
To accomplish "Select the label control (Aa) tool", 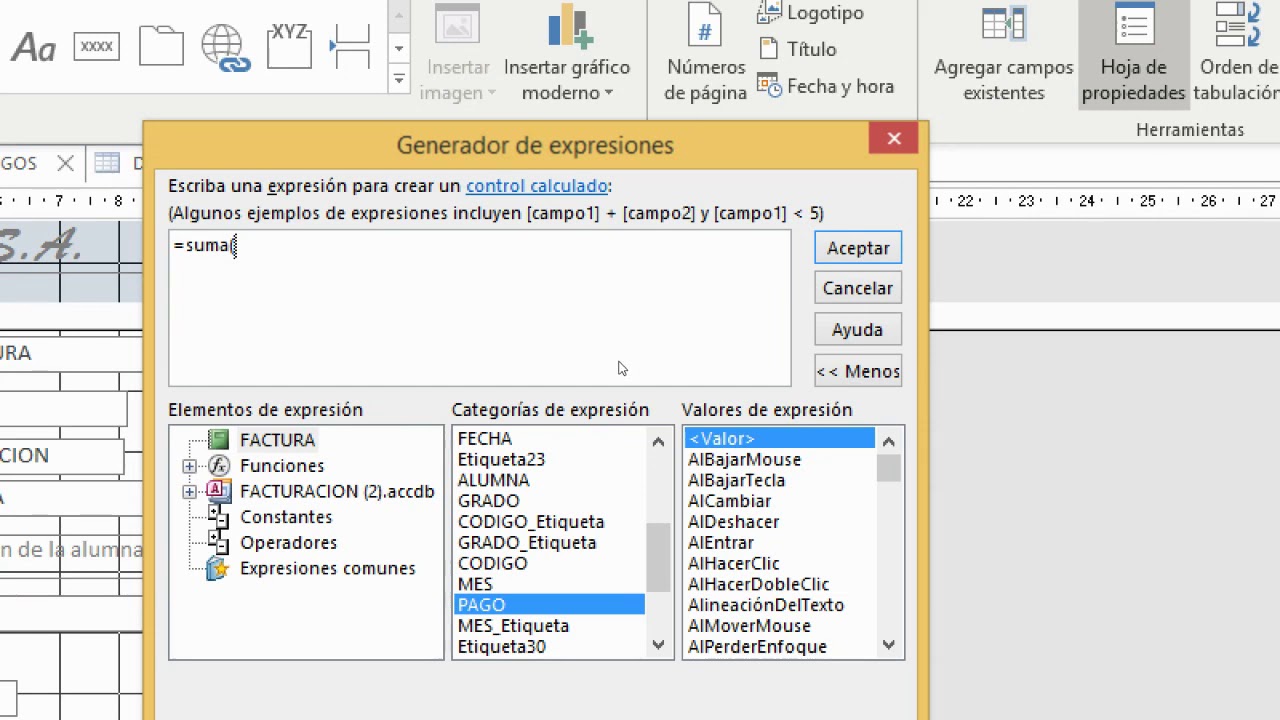I will point(33,47).
